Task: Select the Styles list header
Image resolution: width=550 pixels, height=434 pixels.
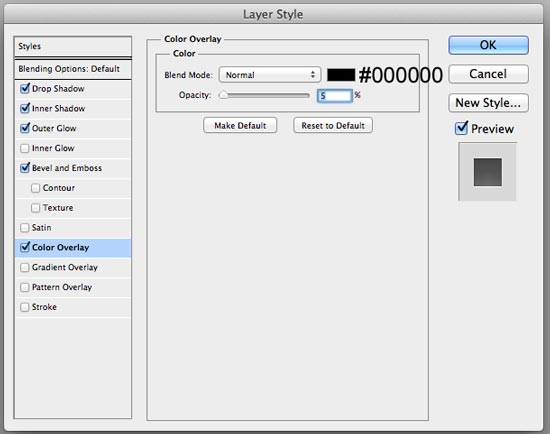Action: pos(73,46)
